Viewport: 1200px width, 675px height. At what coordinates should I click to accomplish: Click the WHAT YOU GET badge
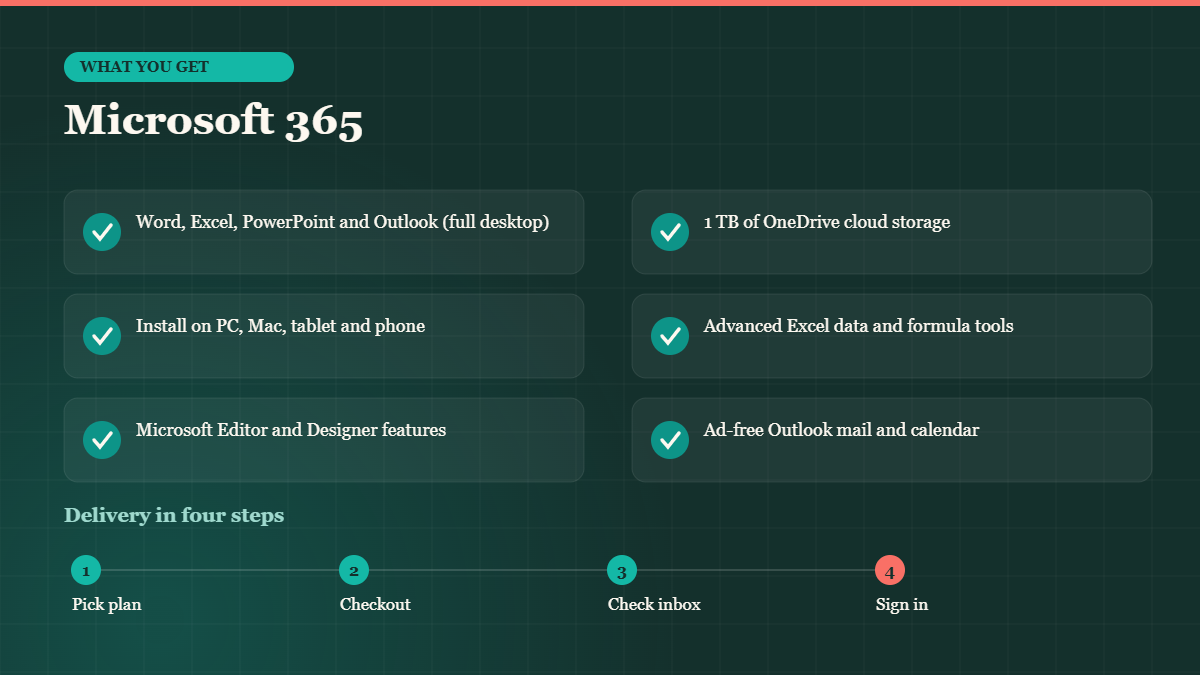coord(179,67)
